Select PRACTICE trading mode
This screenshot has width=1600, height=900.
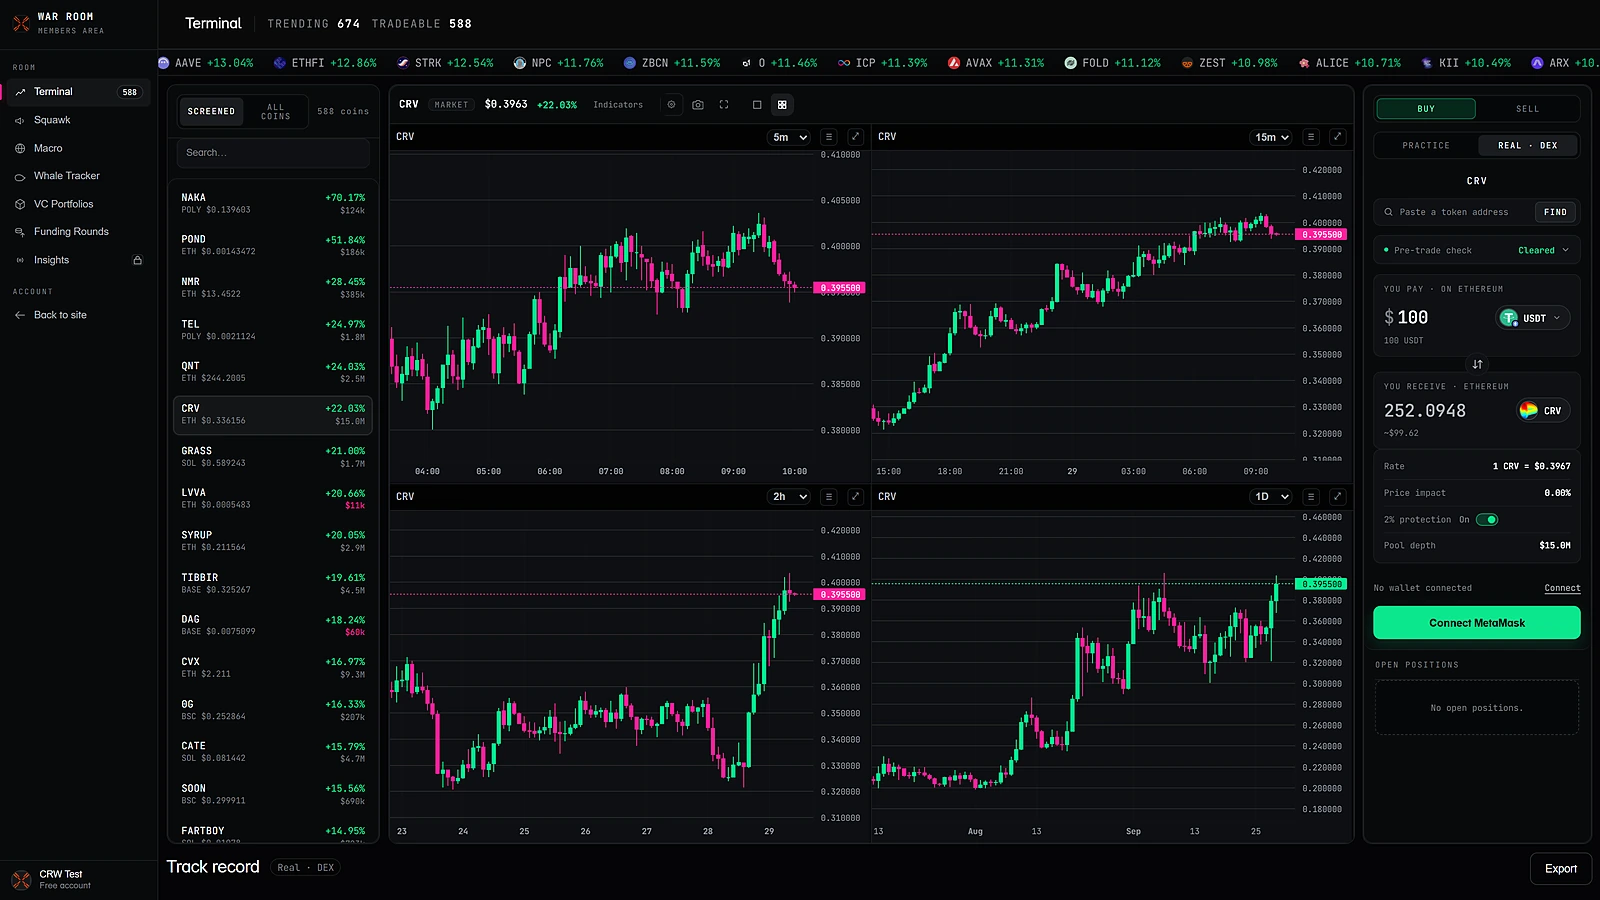coord(1426,146)
